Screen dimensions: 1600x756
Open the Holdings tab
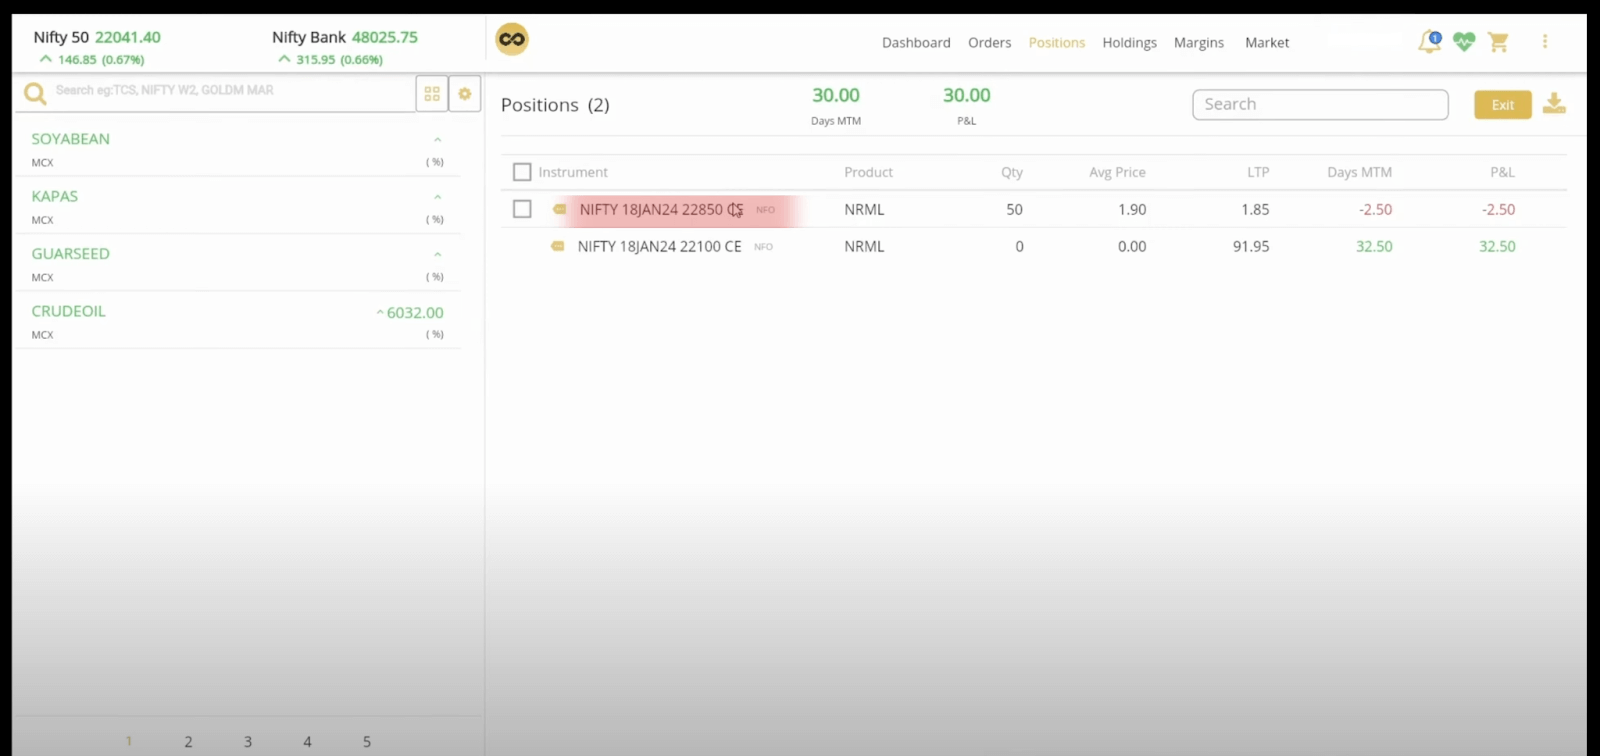1129,43
